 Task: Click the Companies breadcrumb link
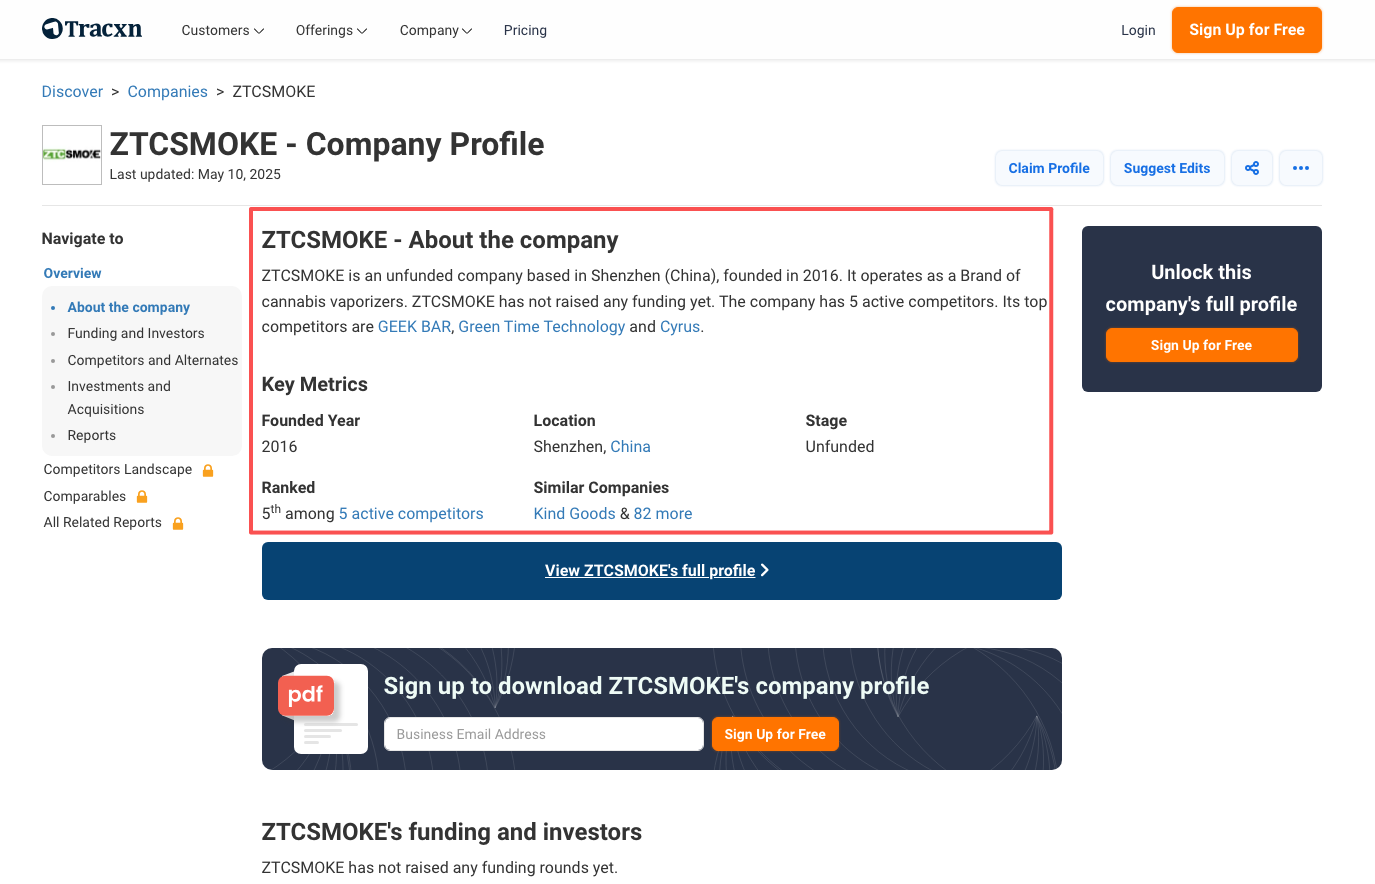click(167, 92)
